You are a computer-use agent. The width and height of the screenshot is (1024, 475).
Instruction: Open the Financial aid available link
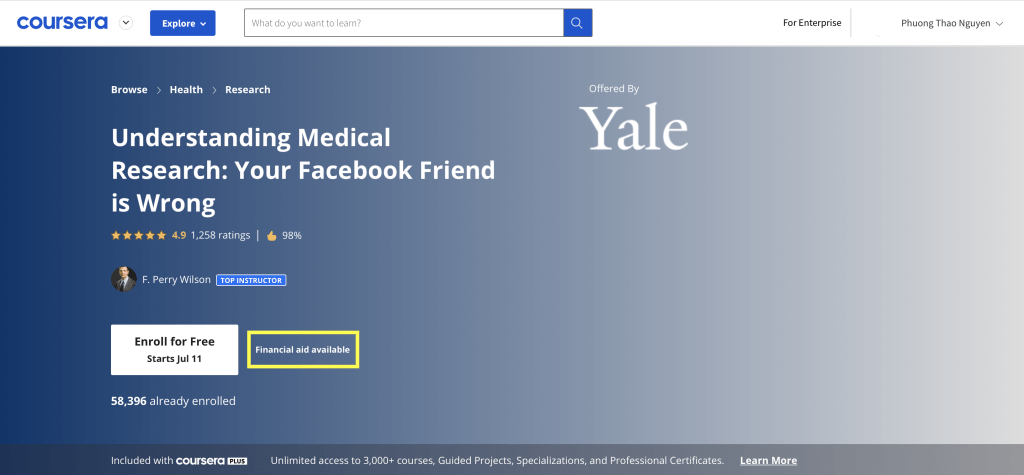[302, 350]
